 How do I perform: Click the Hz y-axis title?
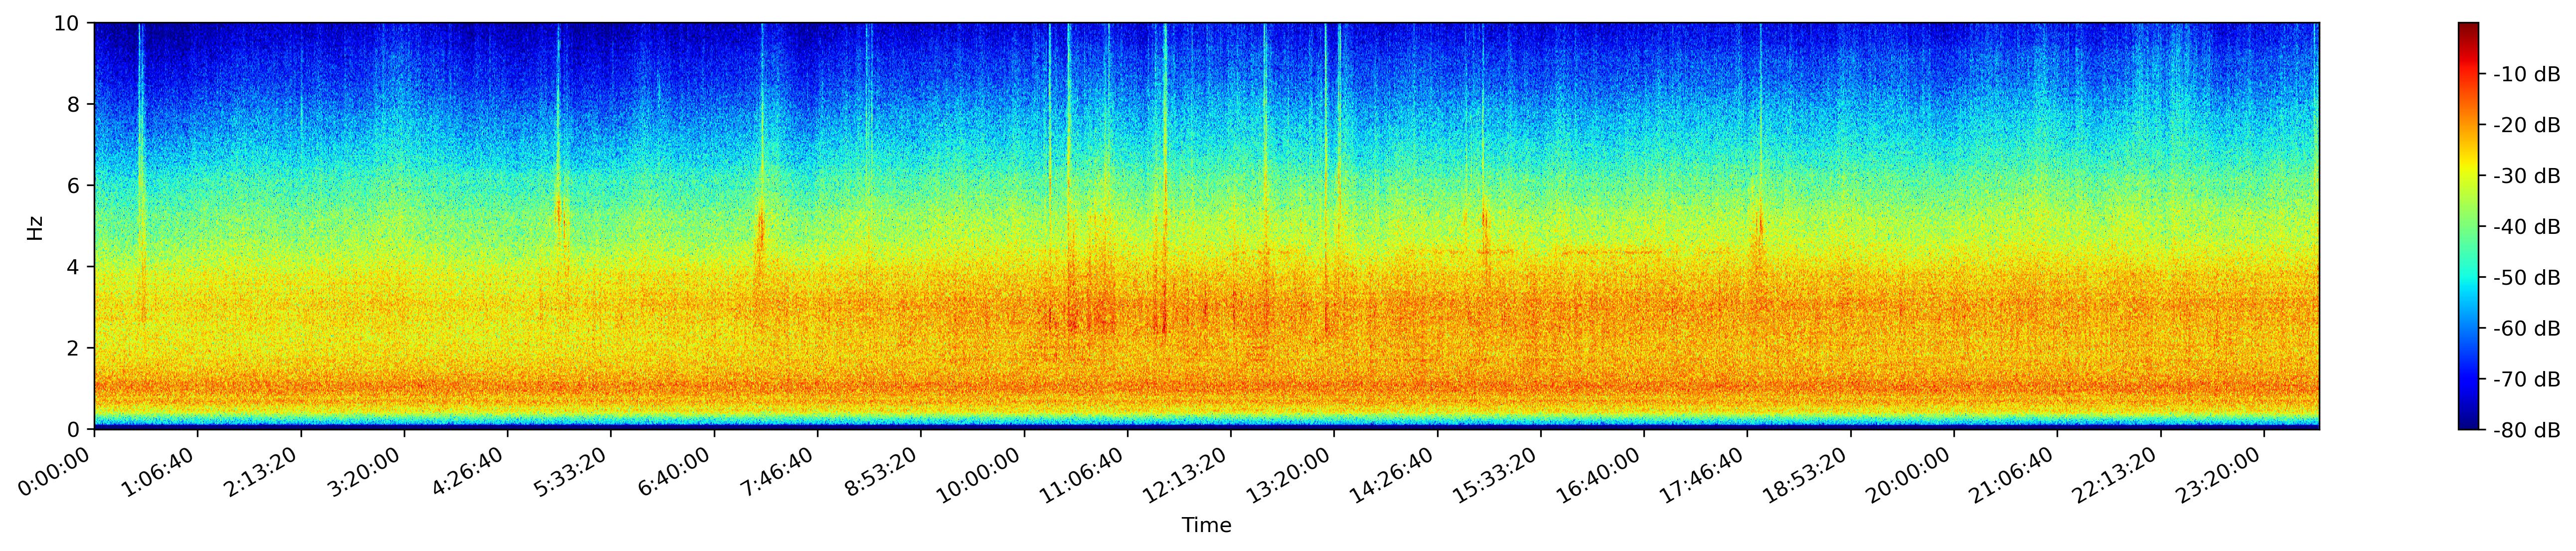point(36,227)
